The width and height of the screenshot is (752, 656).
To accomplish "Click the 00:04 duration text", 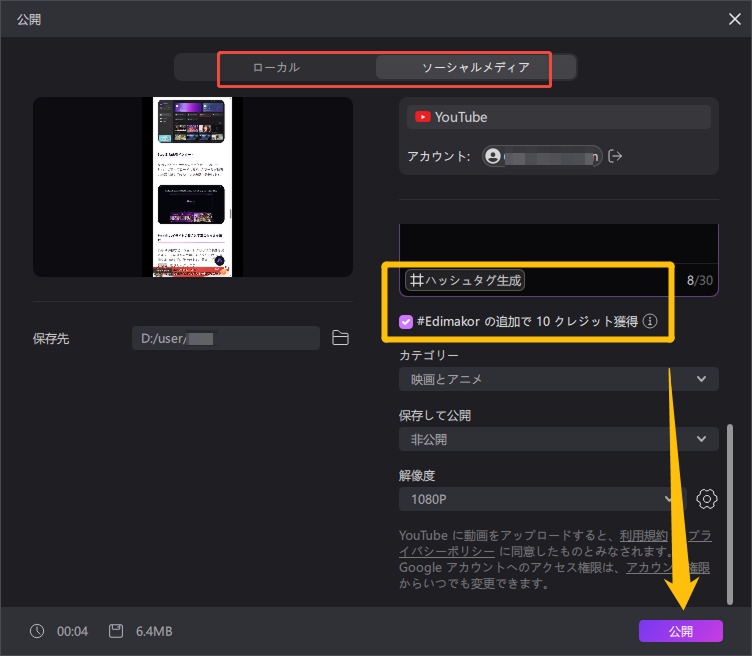I will (x=72, y=631).
